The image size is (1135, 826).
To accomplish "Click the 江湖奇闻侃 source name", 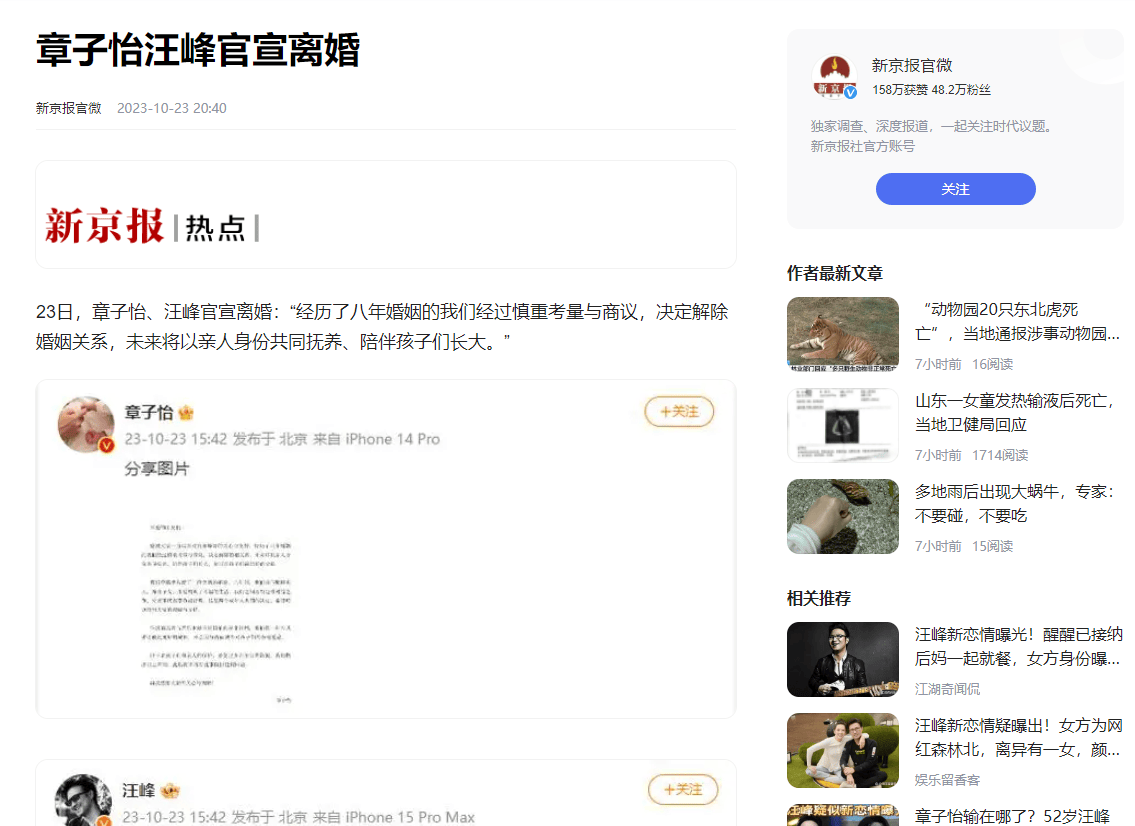I will tap(947, 689).
